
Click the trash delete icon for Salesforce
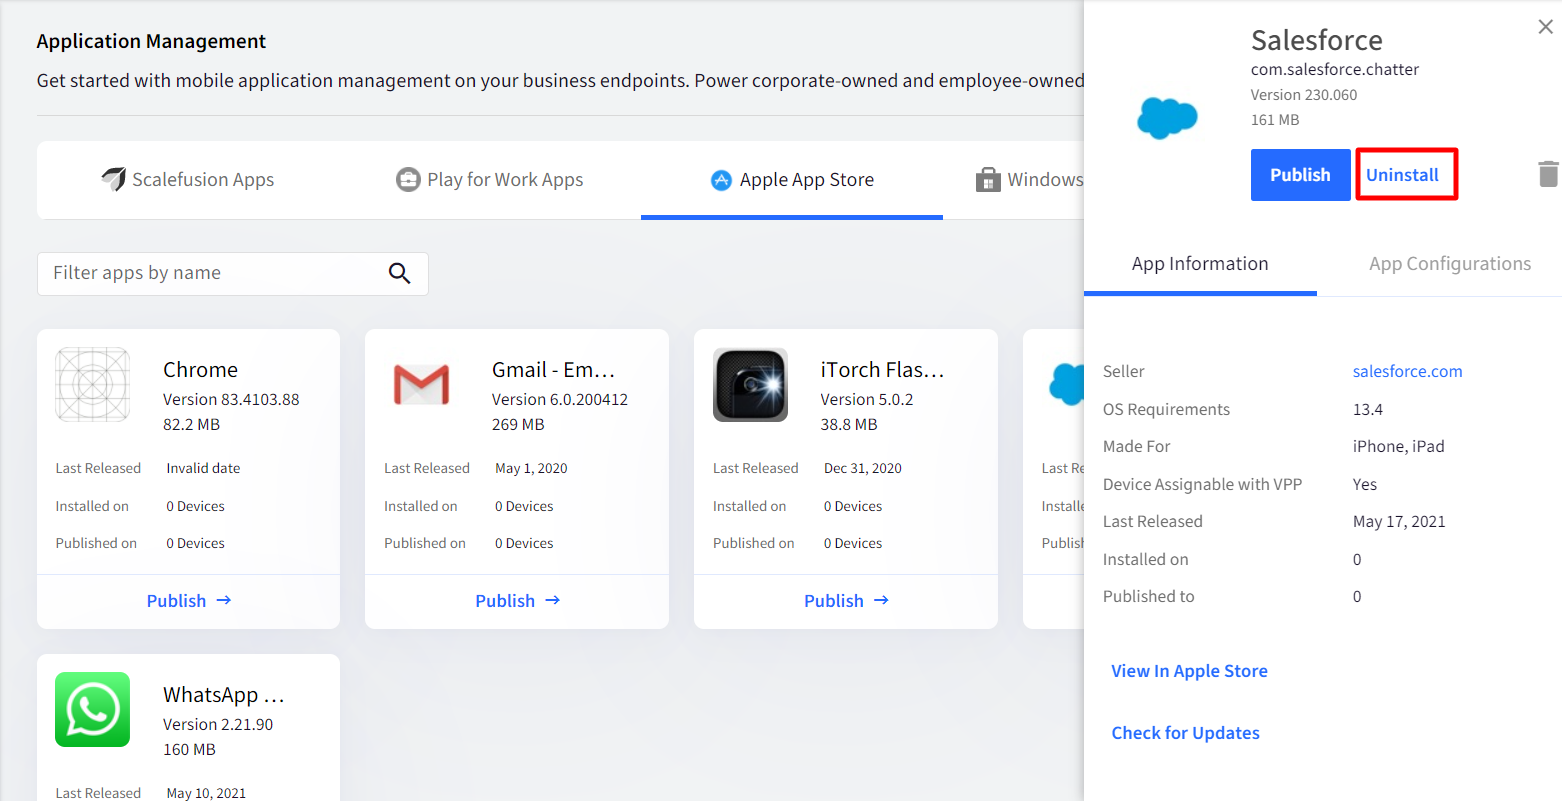(x=1548, y=174)
